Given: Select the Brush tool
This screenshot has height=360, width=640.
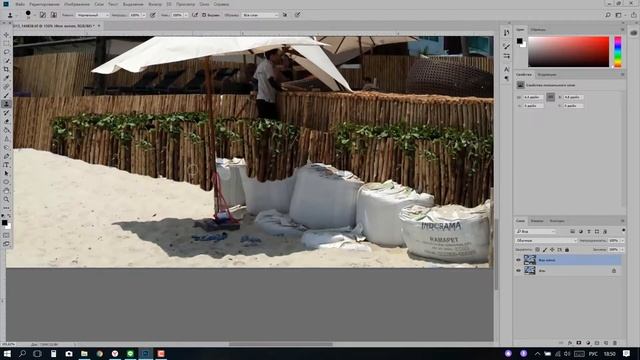Looking at the screenshot, I should pos(6,96).
